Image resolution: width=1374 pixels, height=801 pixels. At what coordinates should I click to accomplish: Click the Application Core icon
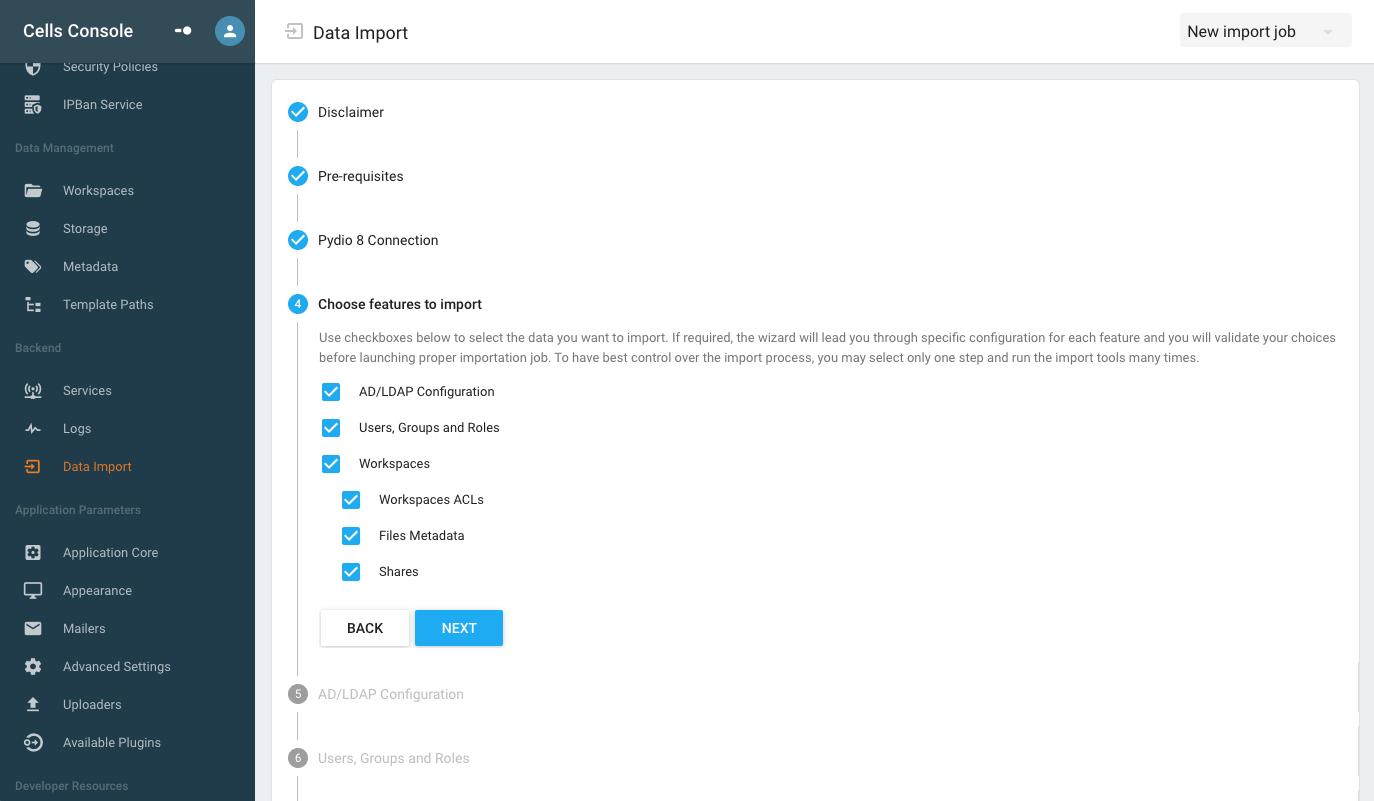[x=33, y=553]
